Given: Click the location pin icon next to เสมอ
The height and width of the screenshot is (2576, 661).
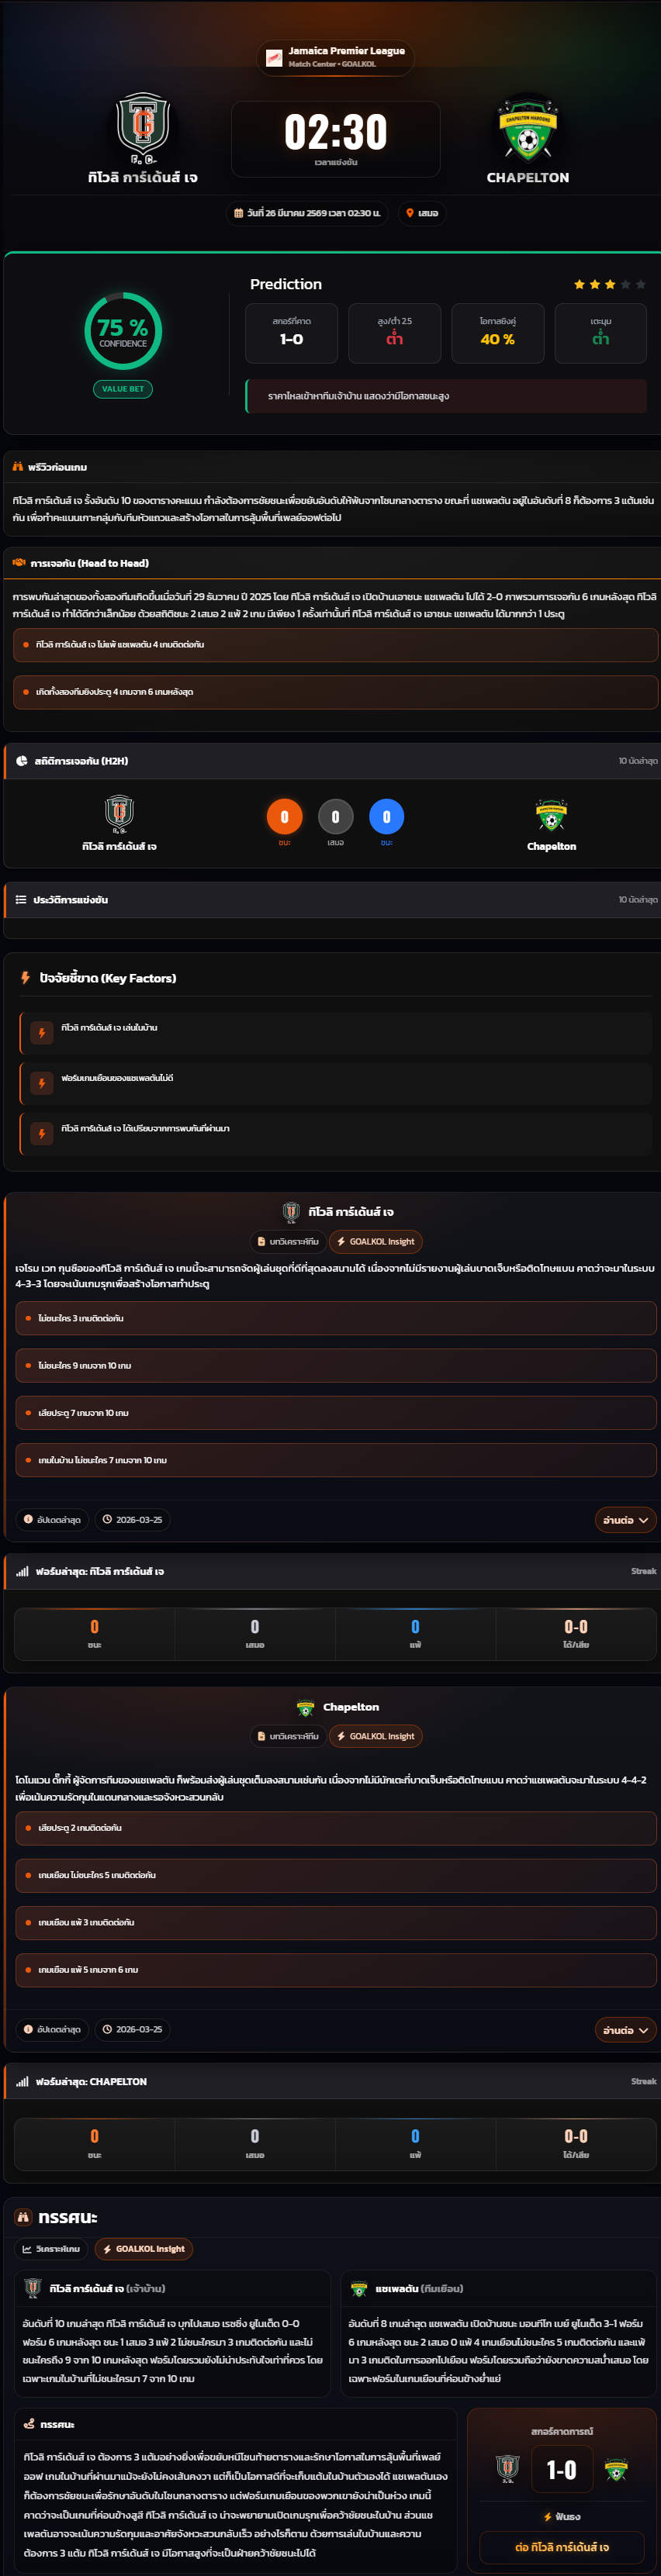Looking at the screenshot, I should [410, 213].
